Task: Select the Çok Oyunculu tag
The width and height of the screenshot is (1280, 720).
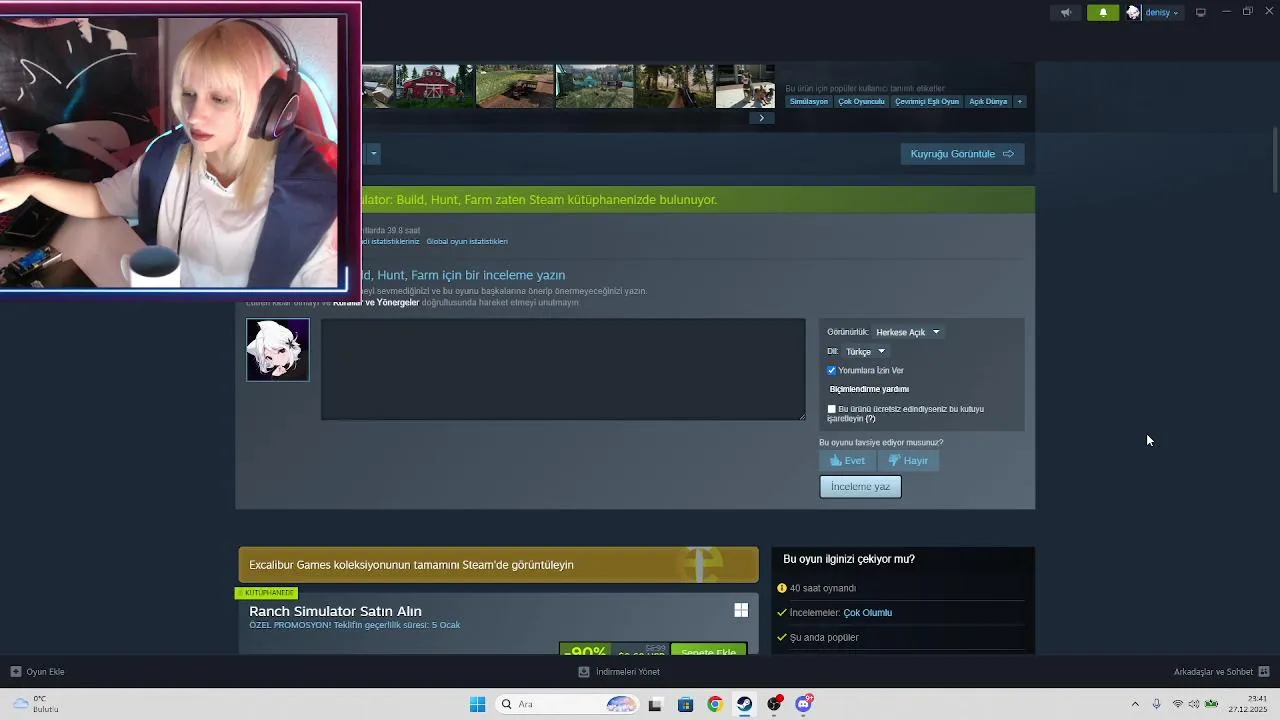Action: click(861, 101)
